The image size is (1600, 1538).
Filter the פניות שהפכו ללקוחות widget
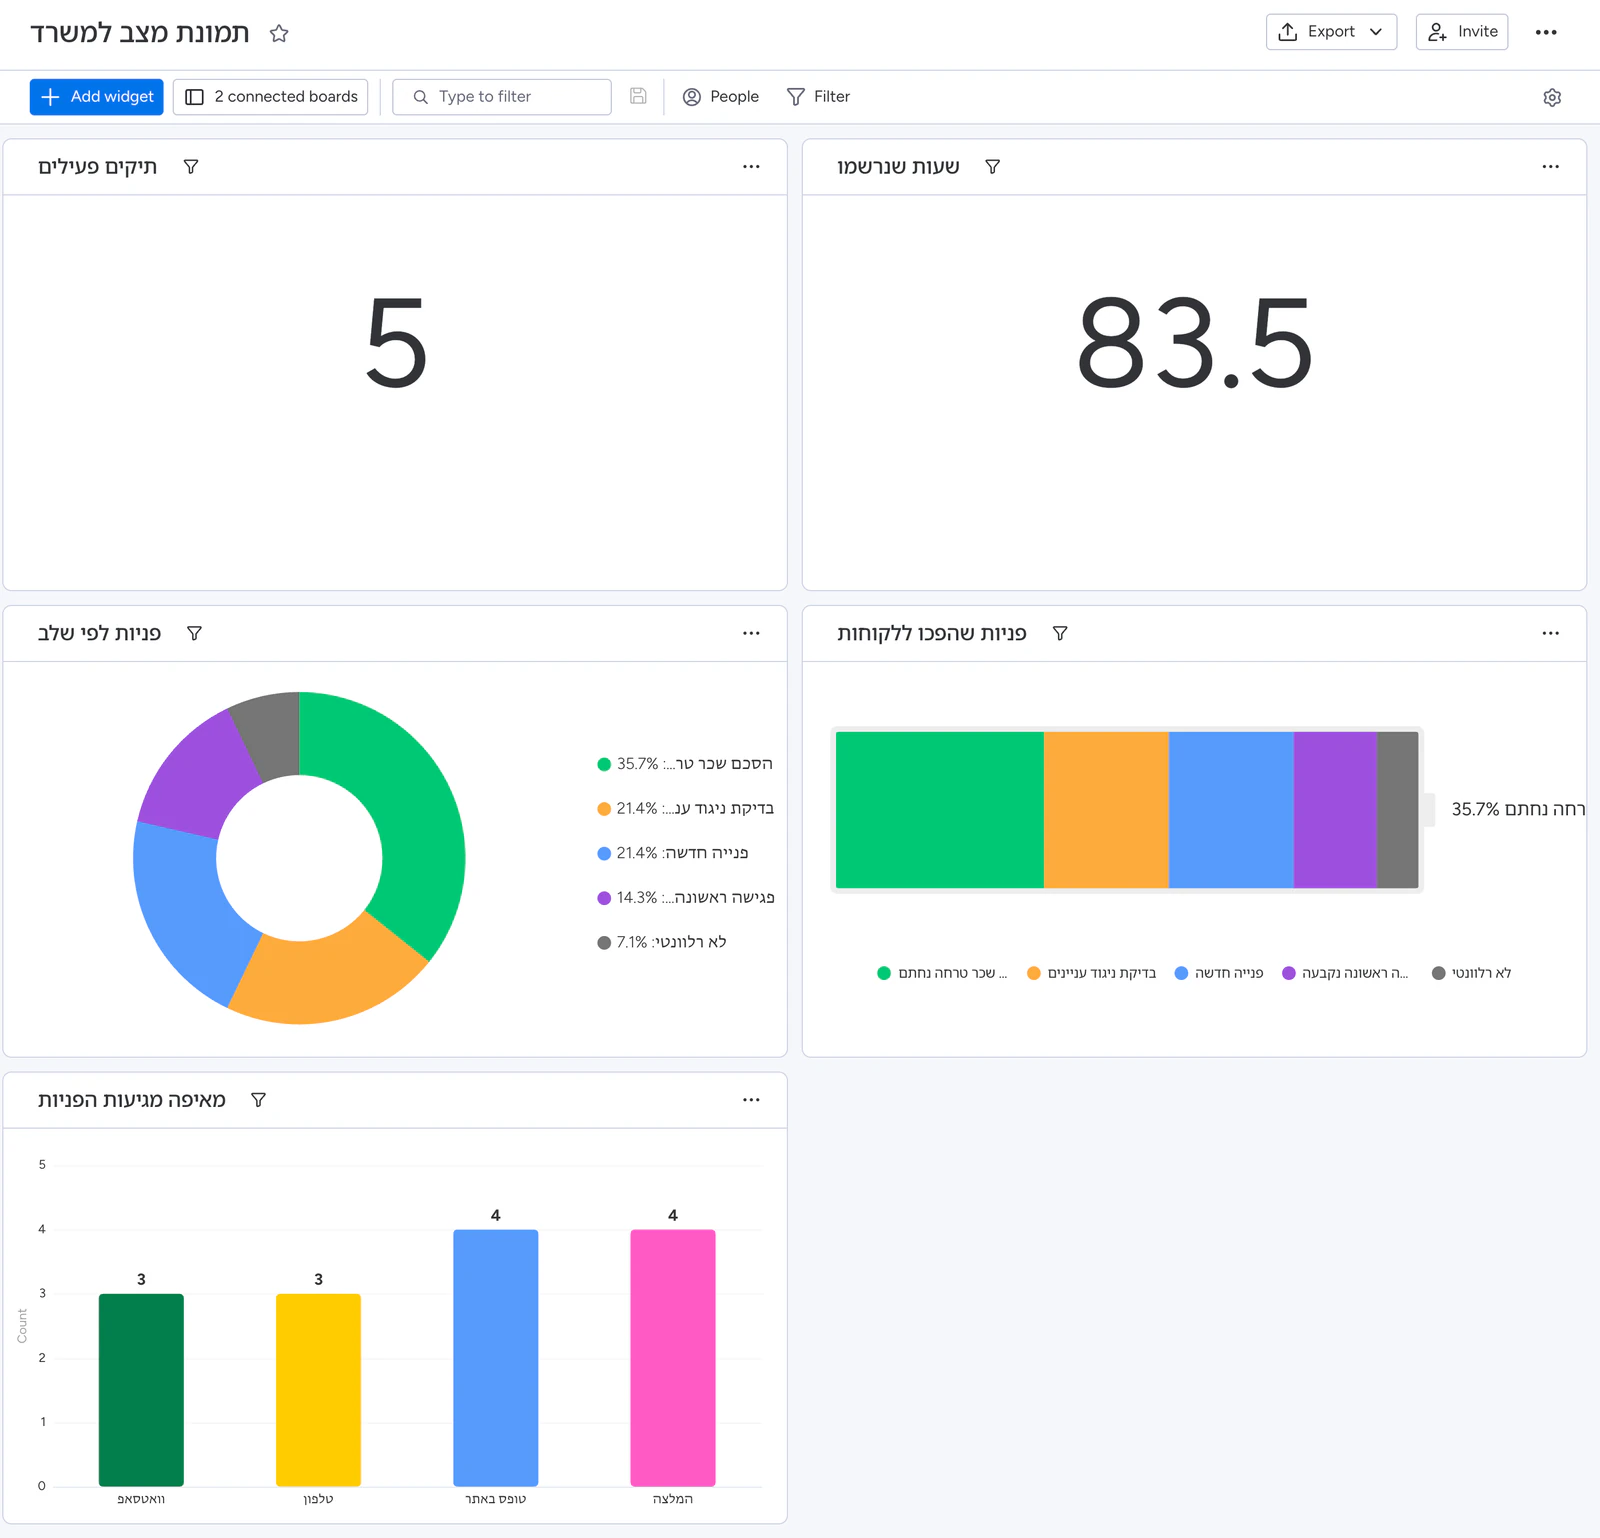point(1060,633)
